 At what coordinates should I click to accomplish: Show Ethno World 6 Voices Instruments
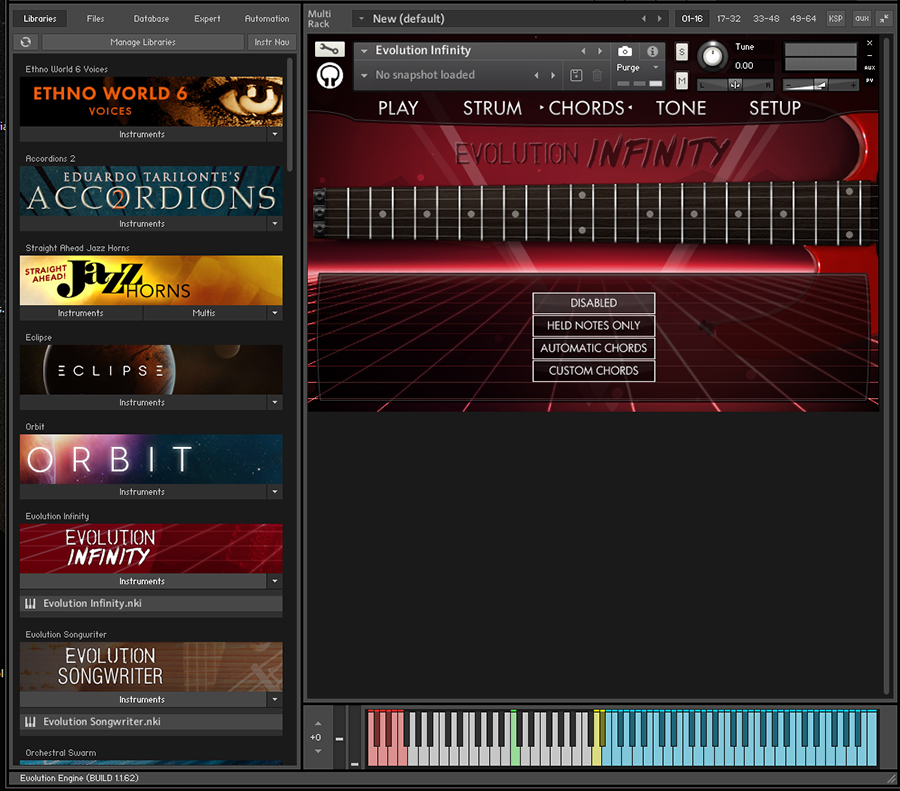click(142, 134)
